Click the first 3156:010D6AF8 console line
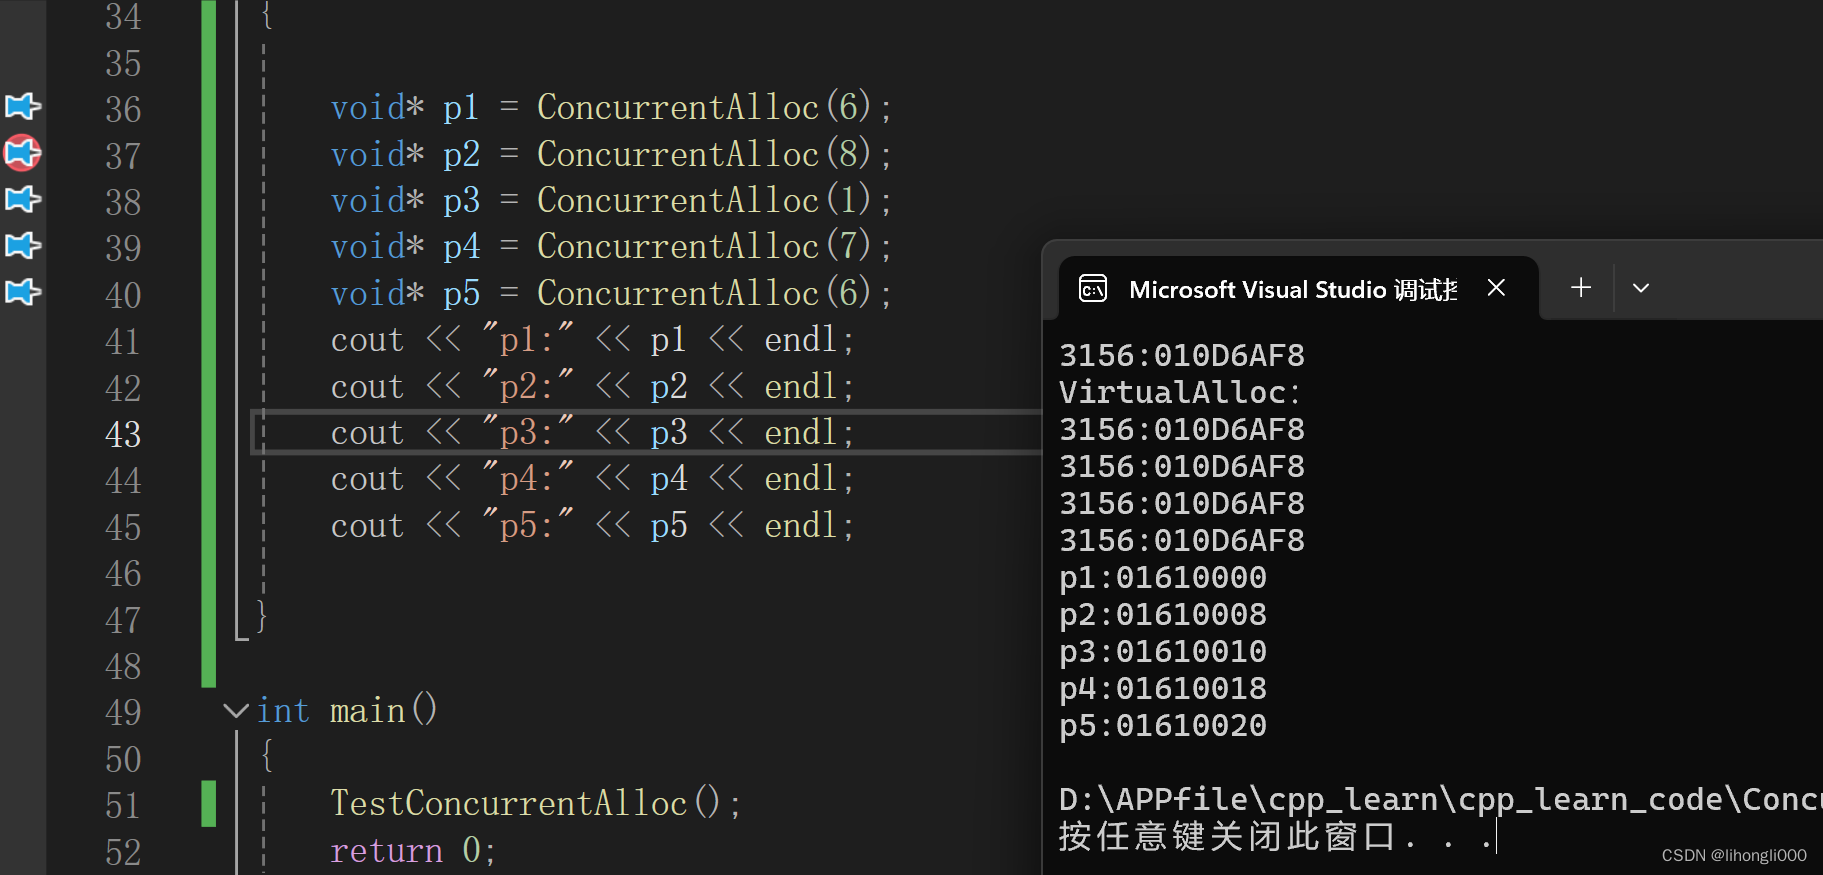The width and height of the screenshot is (1823, 875). tap(1182, 355)
